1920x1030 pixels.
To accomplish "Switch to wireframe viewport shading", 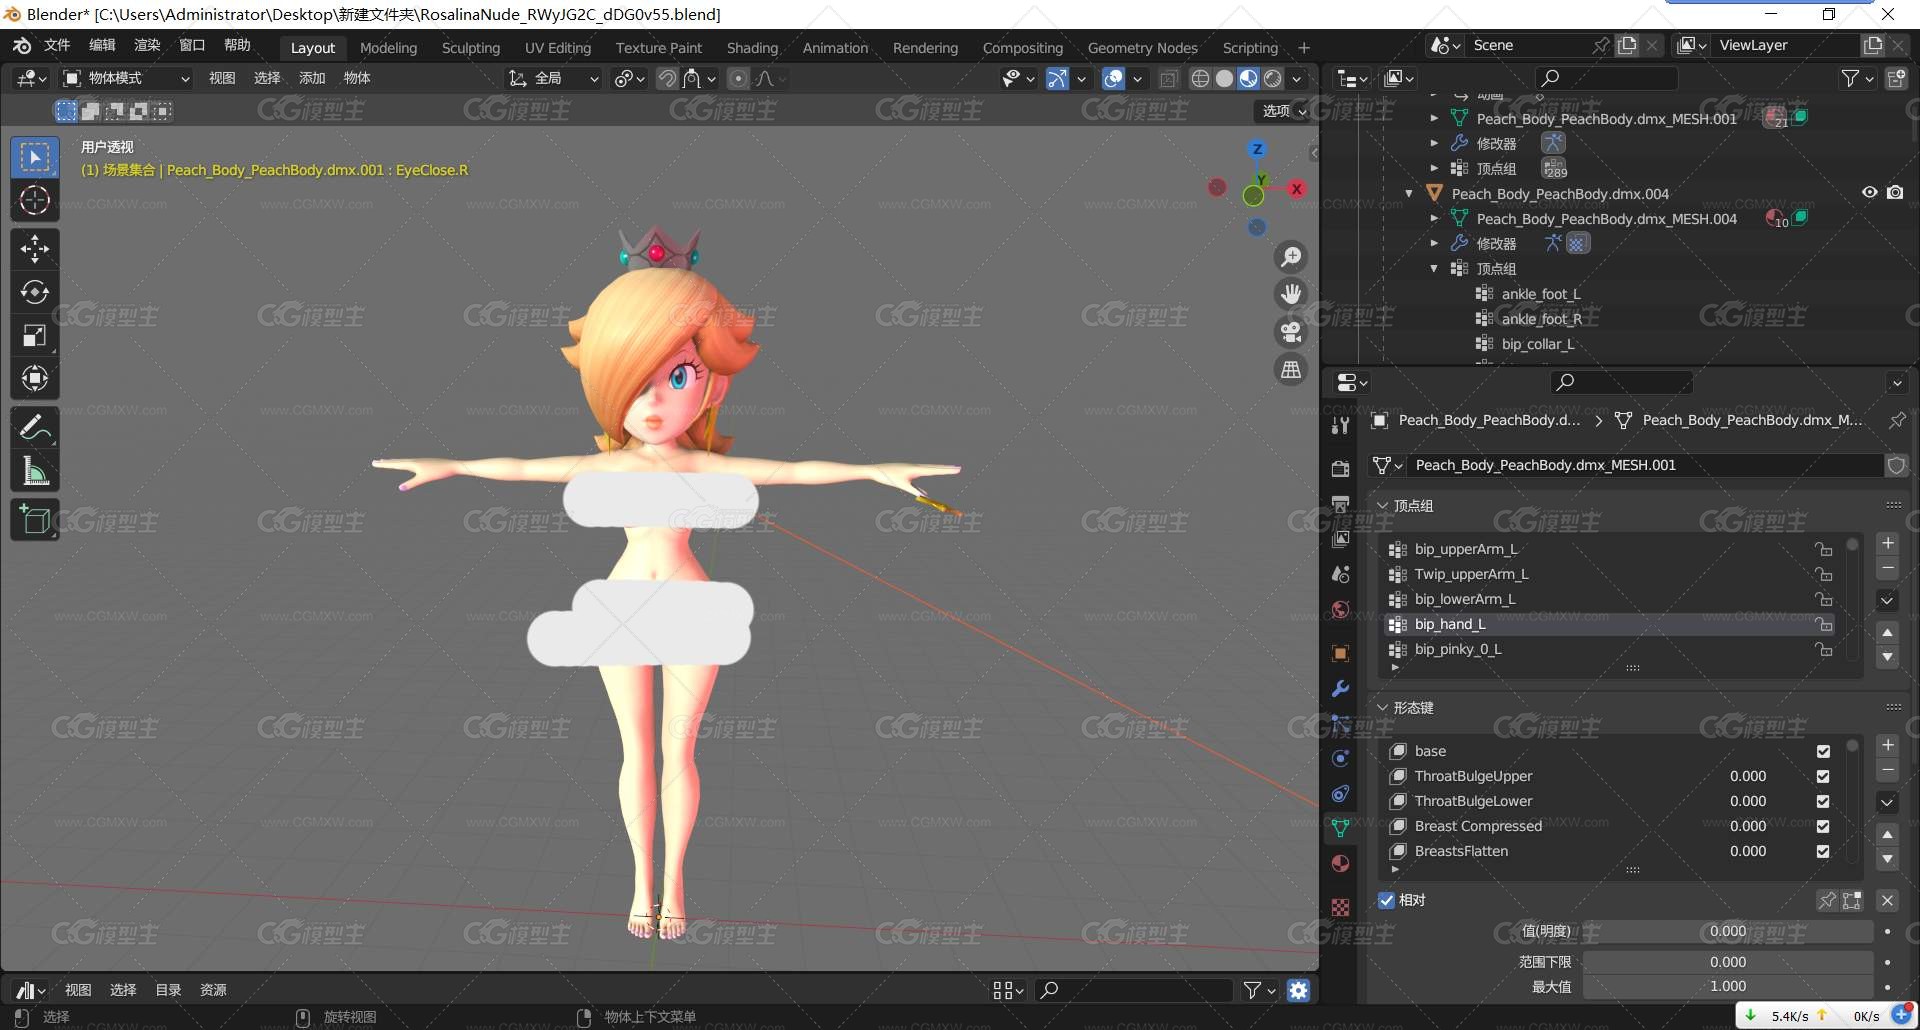I will pyautogui.click(x=1200, y=78).
